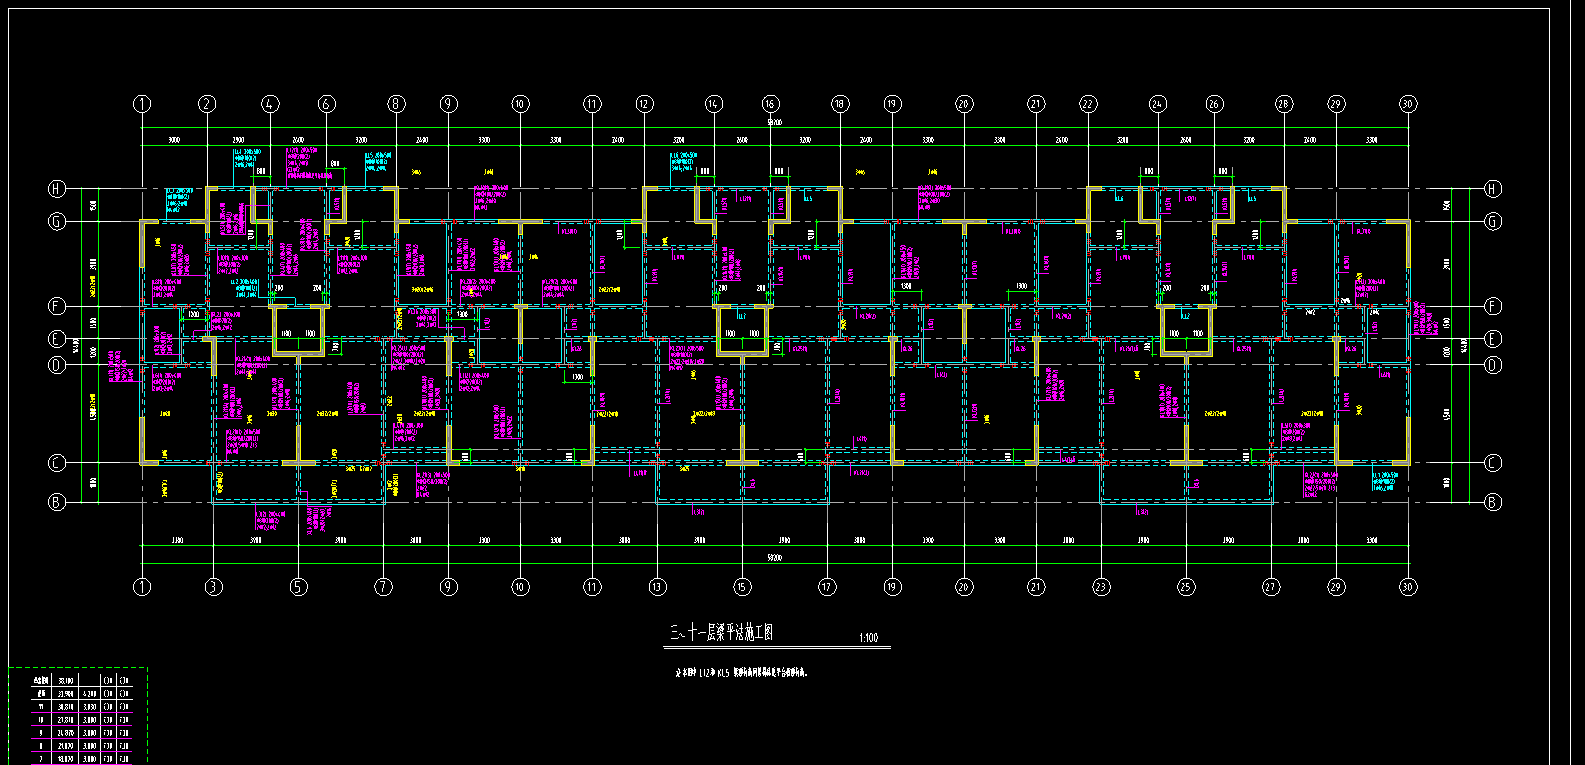Click axis bubble C on the left side
The width and height of the screenshot is (1585, 765).
click(x=58, y=462)
